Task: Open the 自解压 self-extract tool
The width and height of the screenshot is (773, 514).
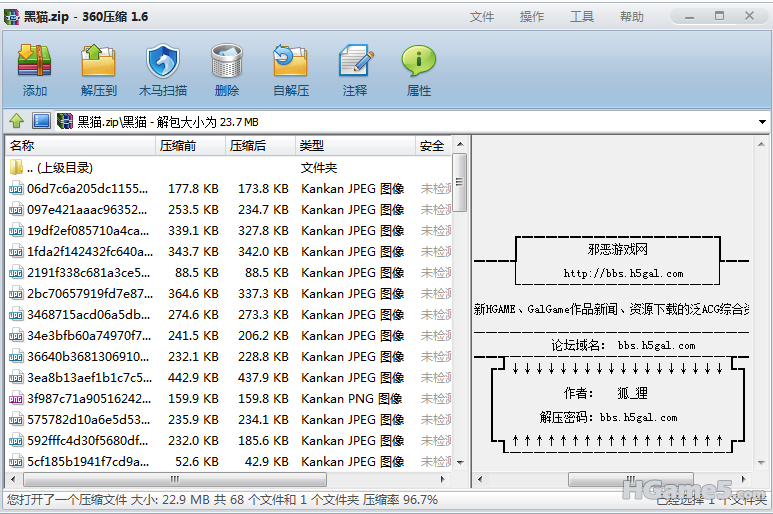Action: click(x=291, y=70)
